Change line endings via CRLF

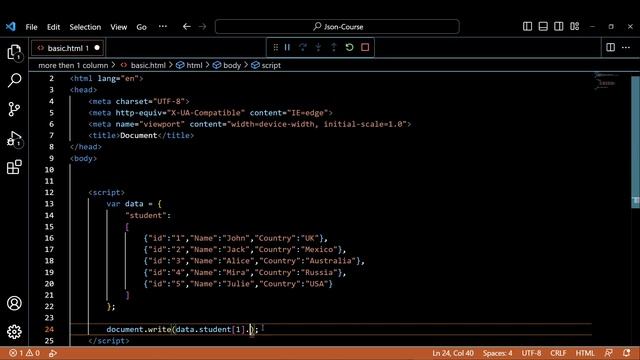[558, 353]
